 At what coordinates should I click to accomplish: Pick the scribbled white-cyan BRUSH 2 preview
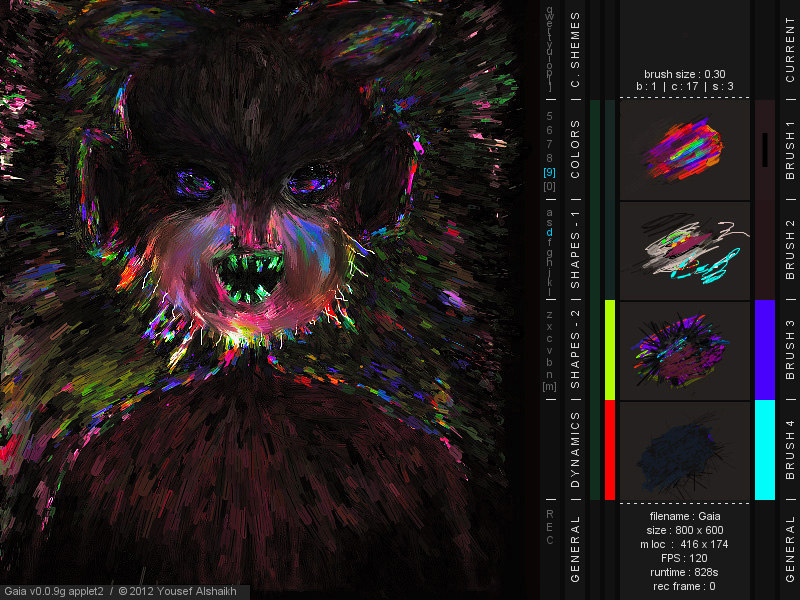pyautogui.click(x=685, y=251)
